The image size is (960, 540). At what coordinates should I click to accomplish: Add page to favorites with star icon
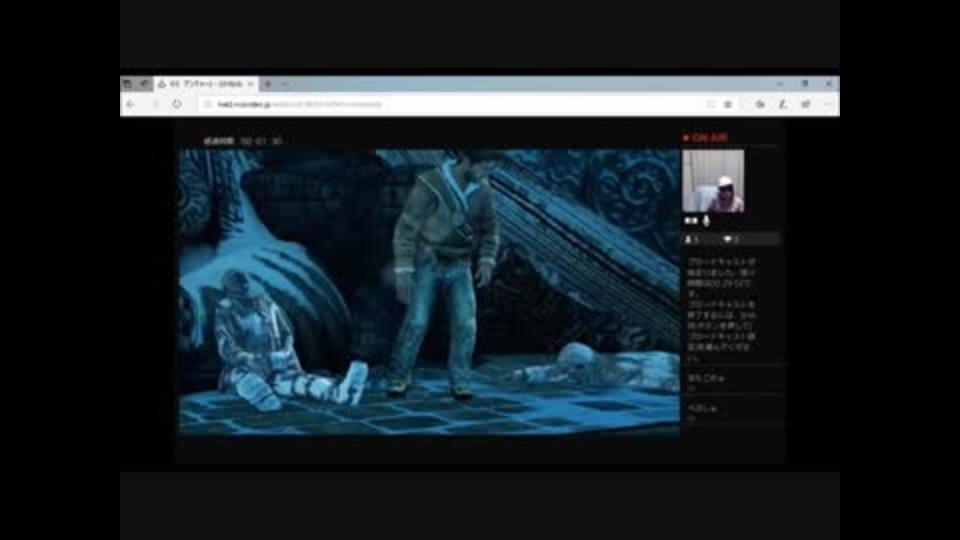pyautogui.click(x=728, y=105)
